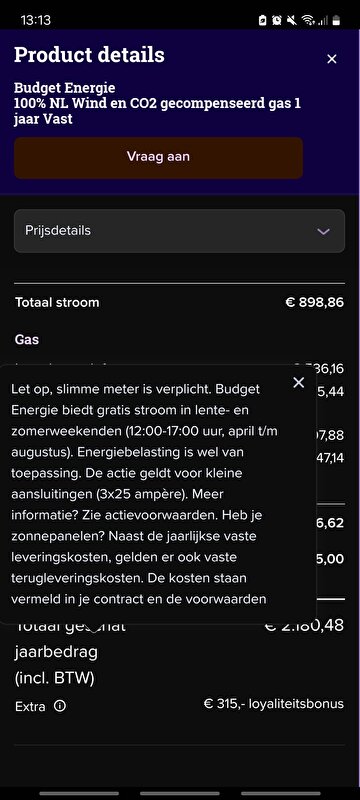
Task: Click the chevron arrow in Prijsdetails
Action: (x=323, y=232)
